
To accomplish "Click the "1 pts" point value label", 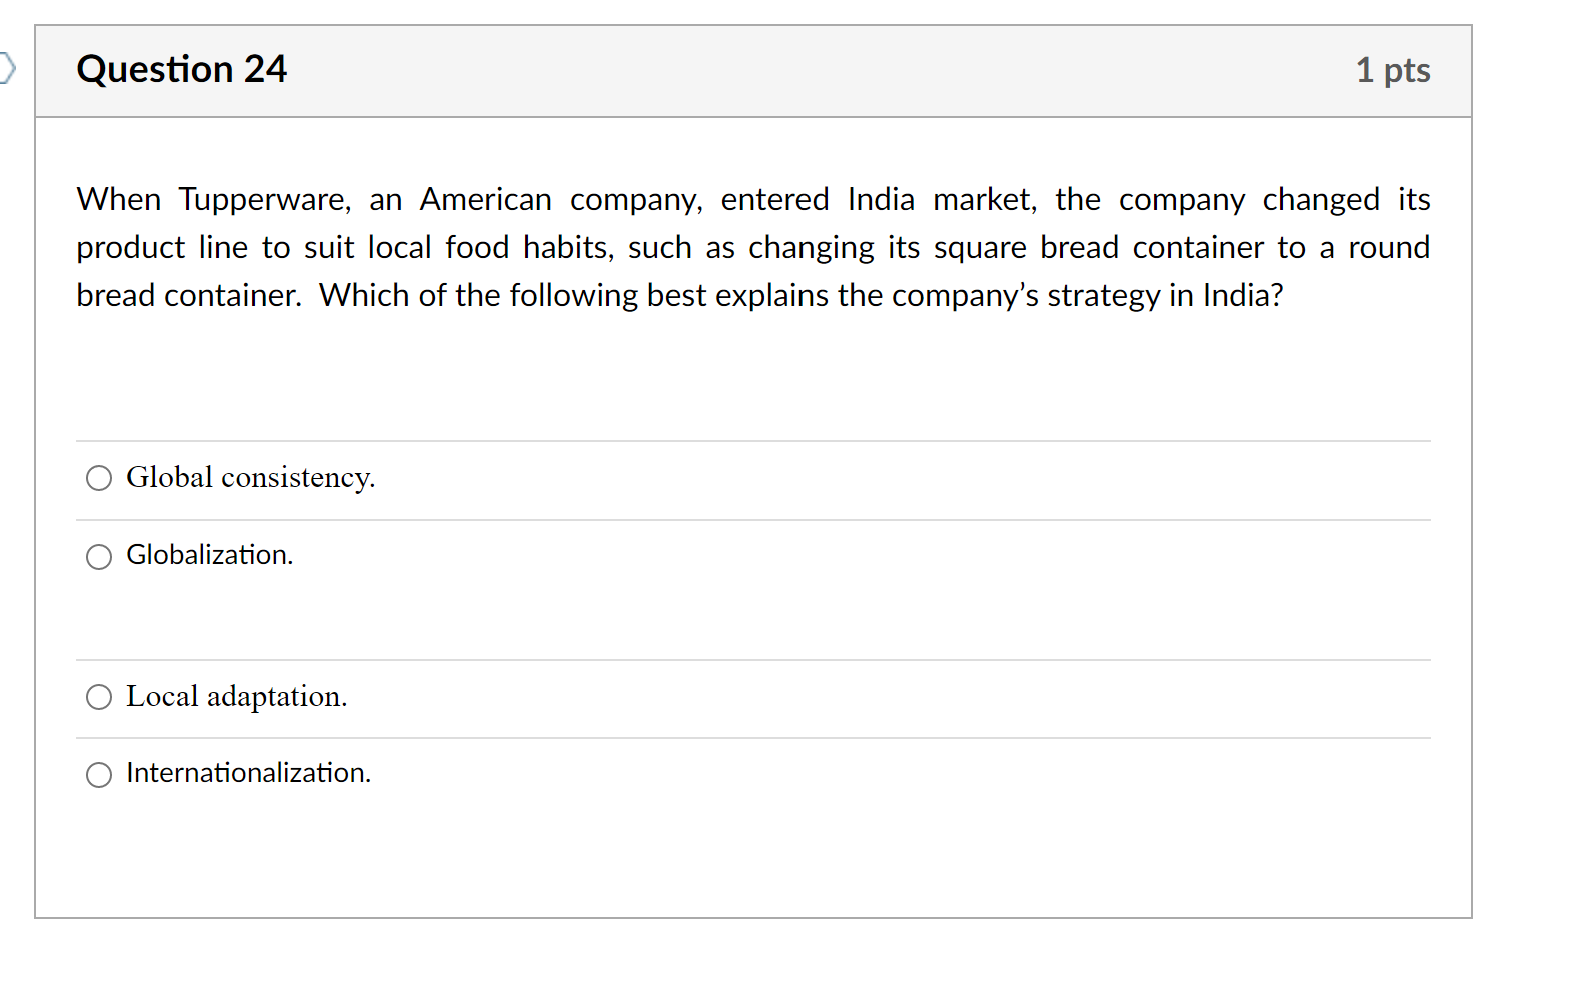I will (x=1394, y=70).
